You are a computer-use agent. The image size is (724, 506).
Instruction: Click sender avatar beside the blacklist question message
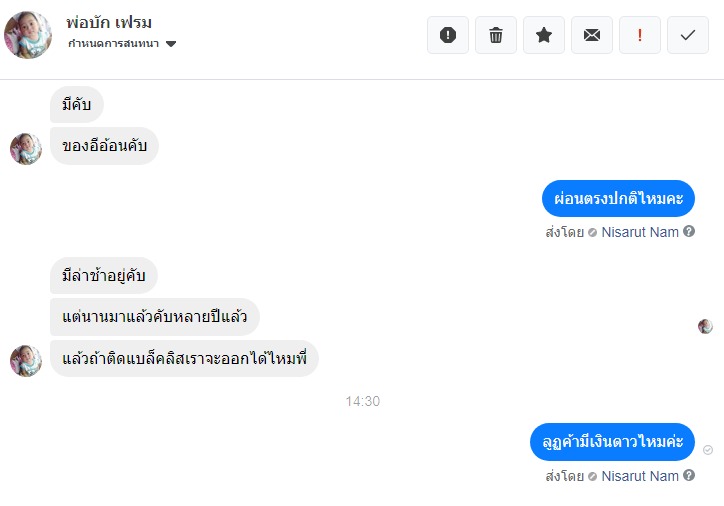click(x=26, y=360)
